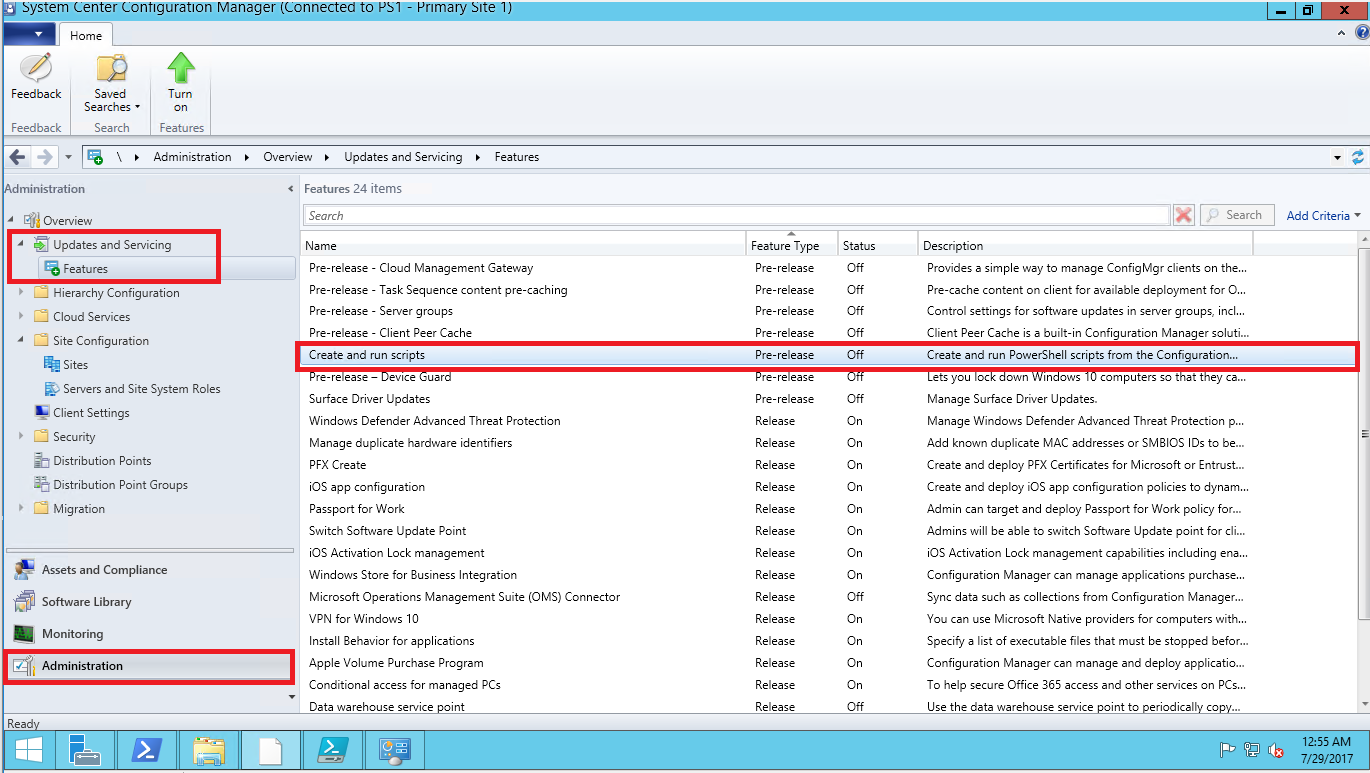Open the blank document taskbar icon
The height and width of the screenshot is (773, 1370).
coord(271,749)
